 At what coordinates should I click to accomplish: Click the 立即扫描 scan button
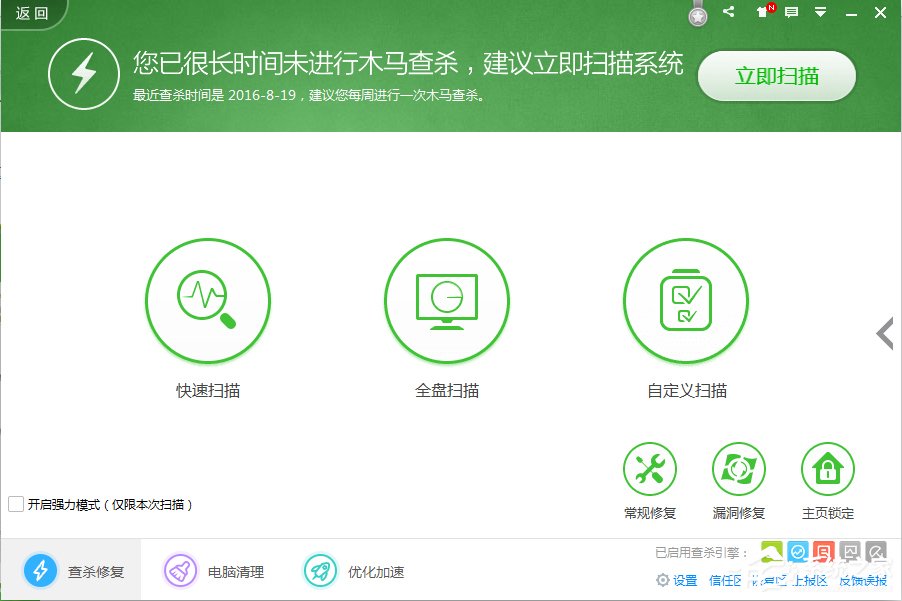tap(776, 76)
